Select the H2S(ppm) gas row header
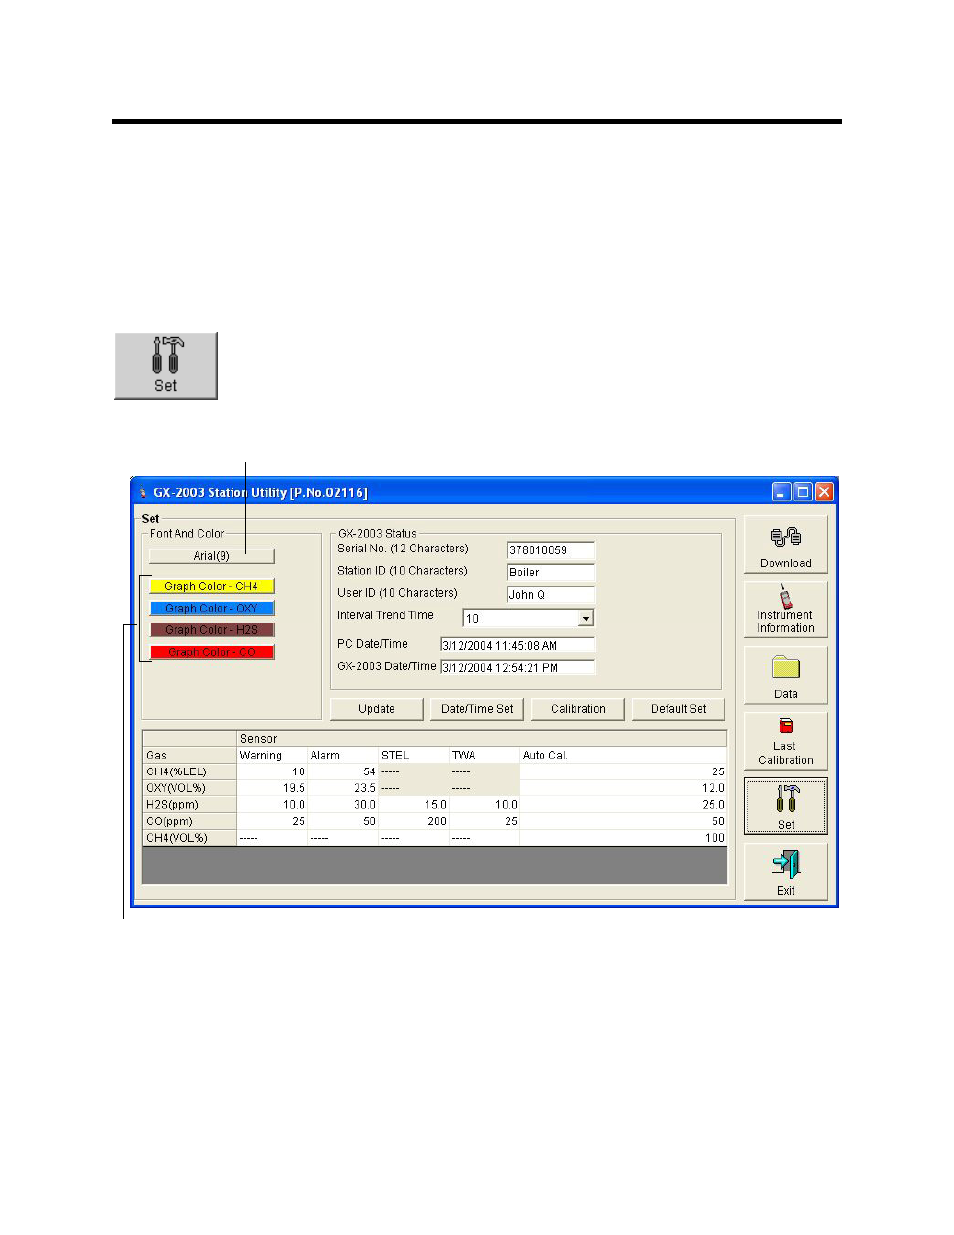 [189, 805]
